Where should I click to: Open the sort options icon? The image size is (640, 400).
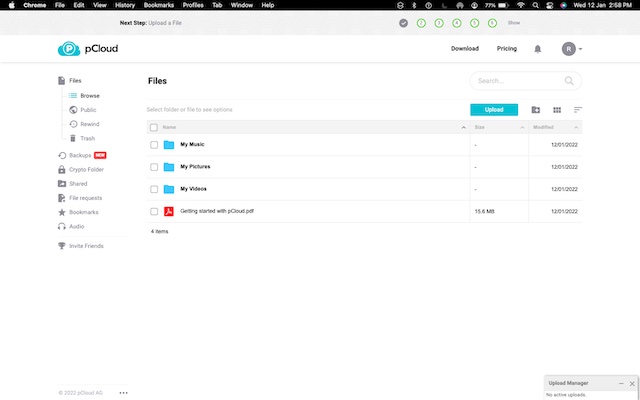coord(578,110)
